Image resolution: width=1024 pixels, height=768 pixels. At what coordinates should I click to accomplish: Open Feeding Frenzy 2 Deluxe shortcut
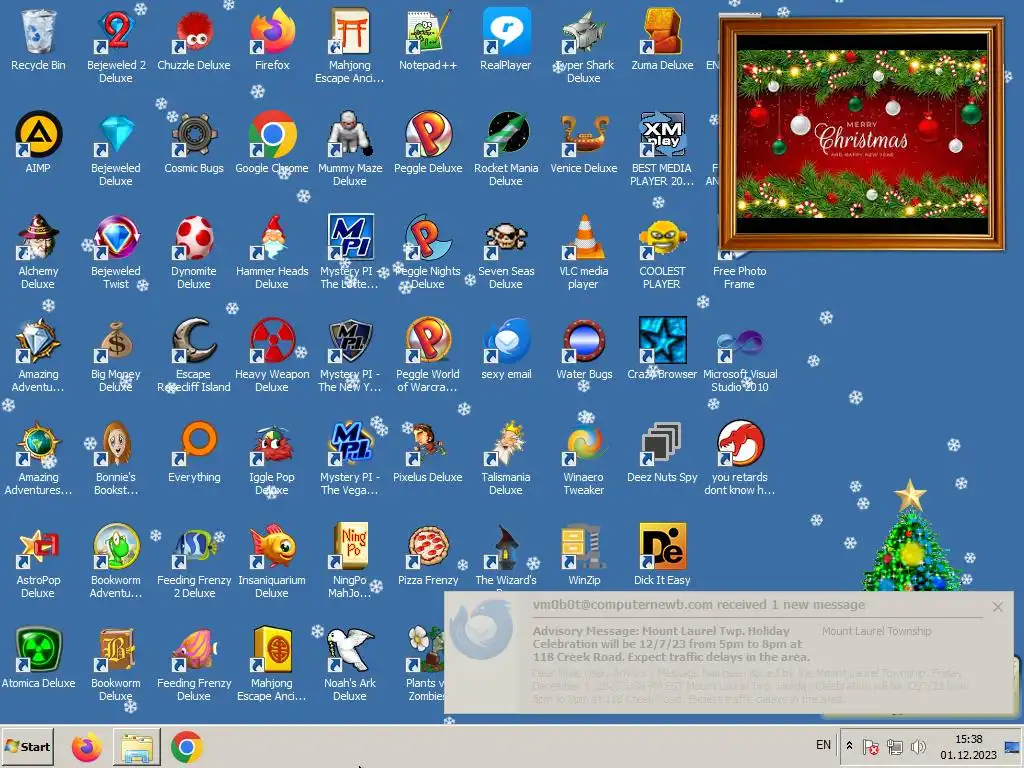pos(194,546)
